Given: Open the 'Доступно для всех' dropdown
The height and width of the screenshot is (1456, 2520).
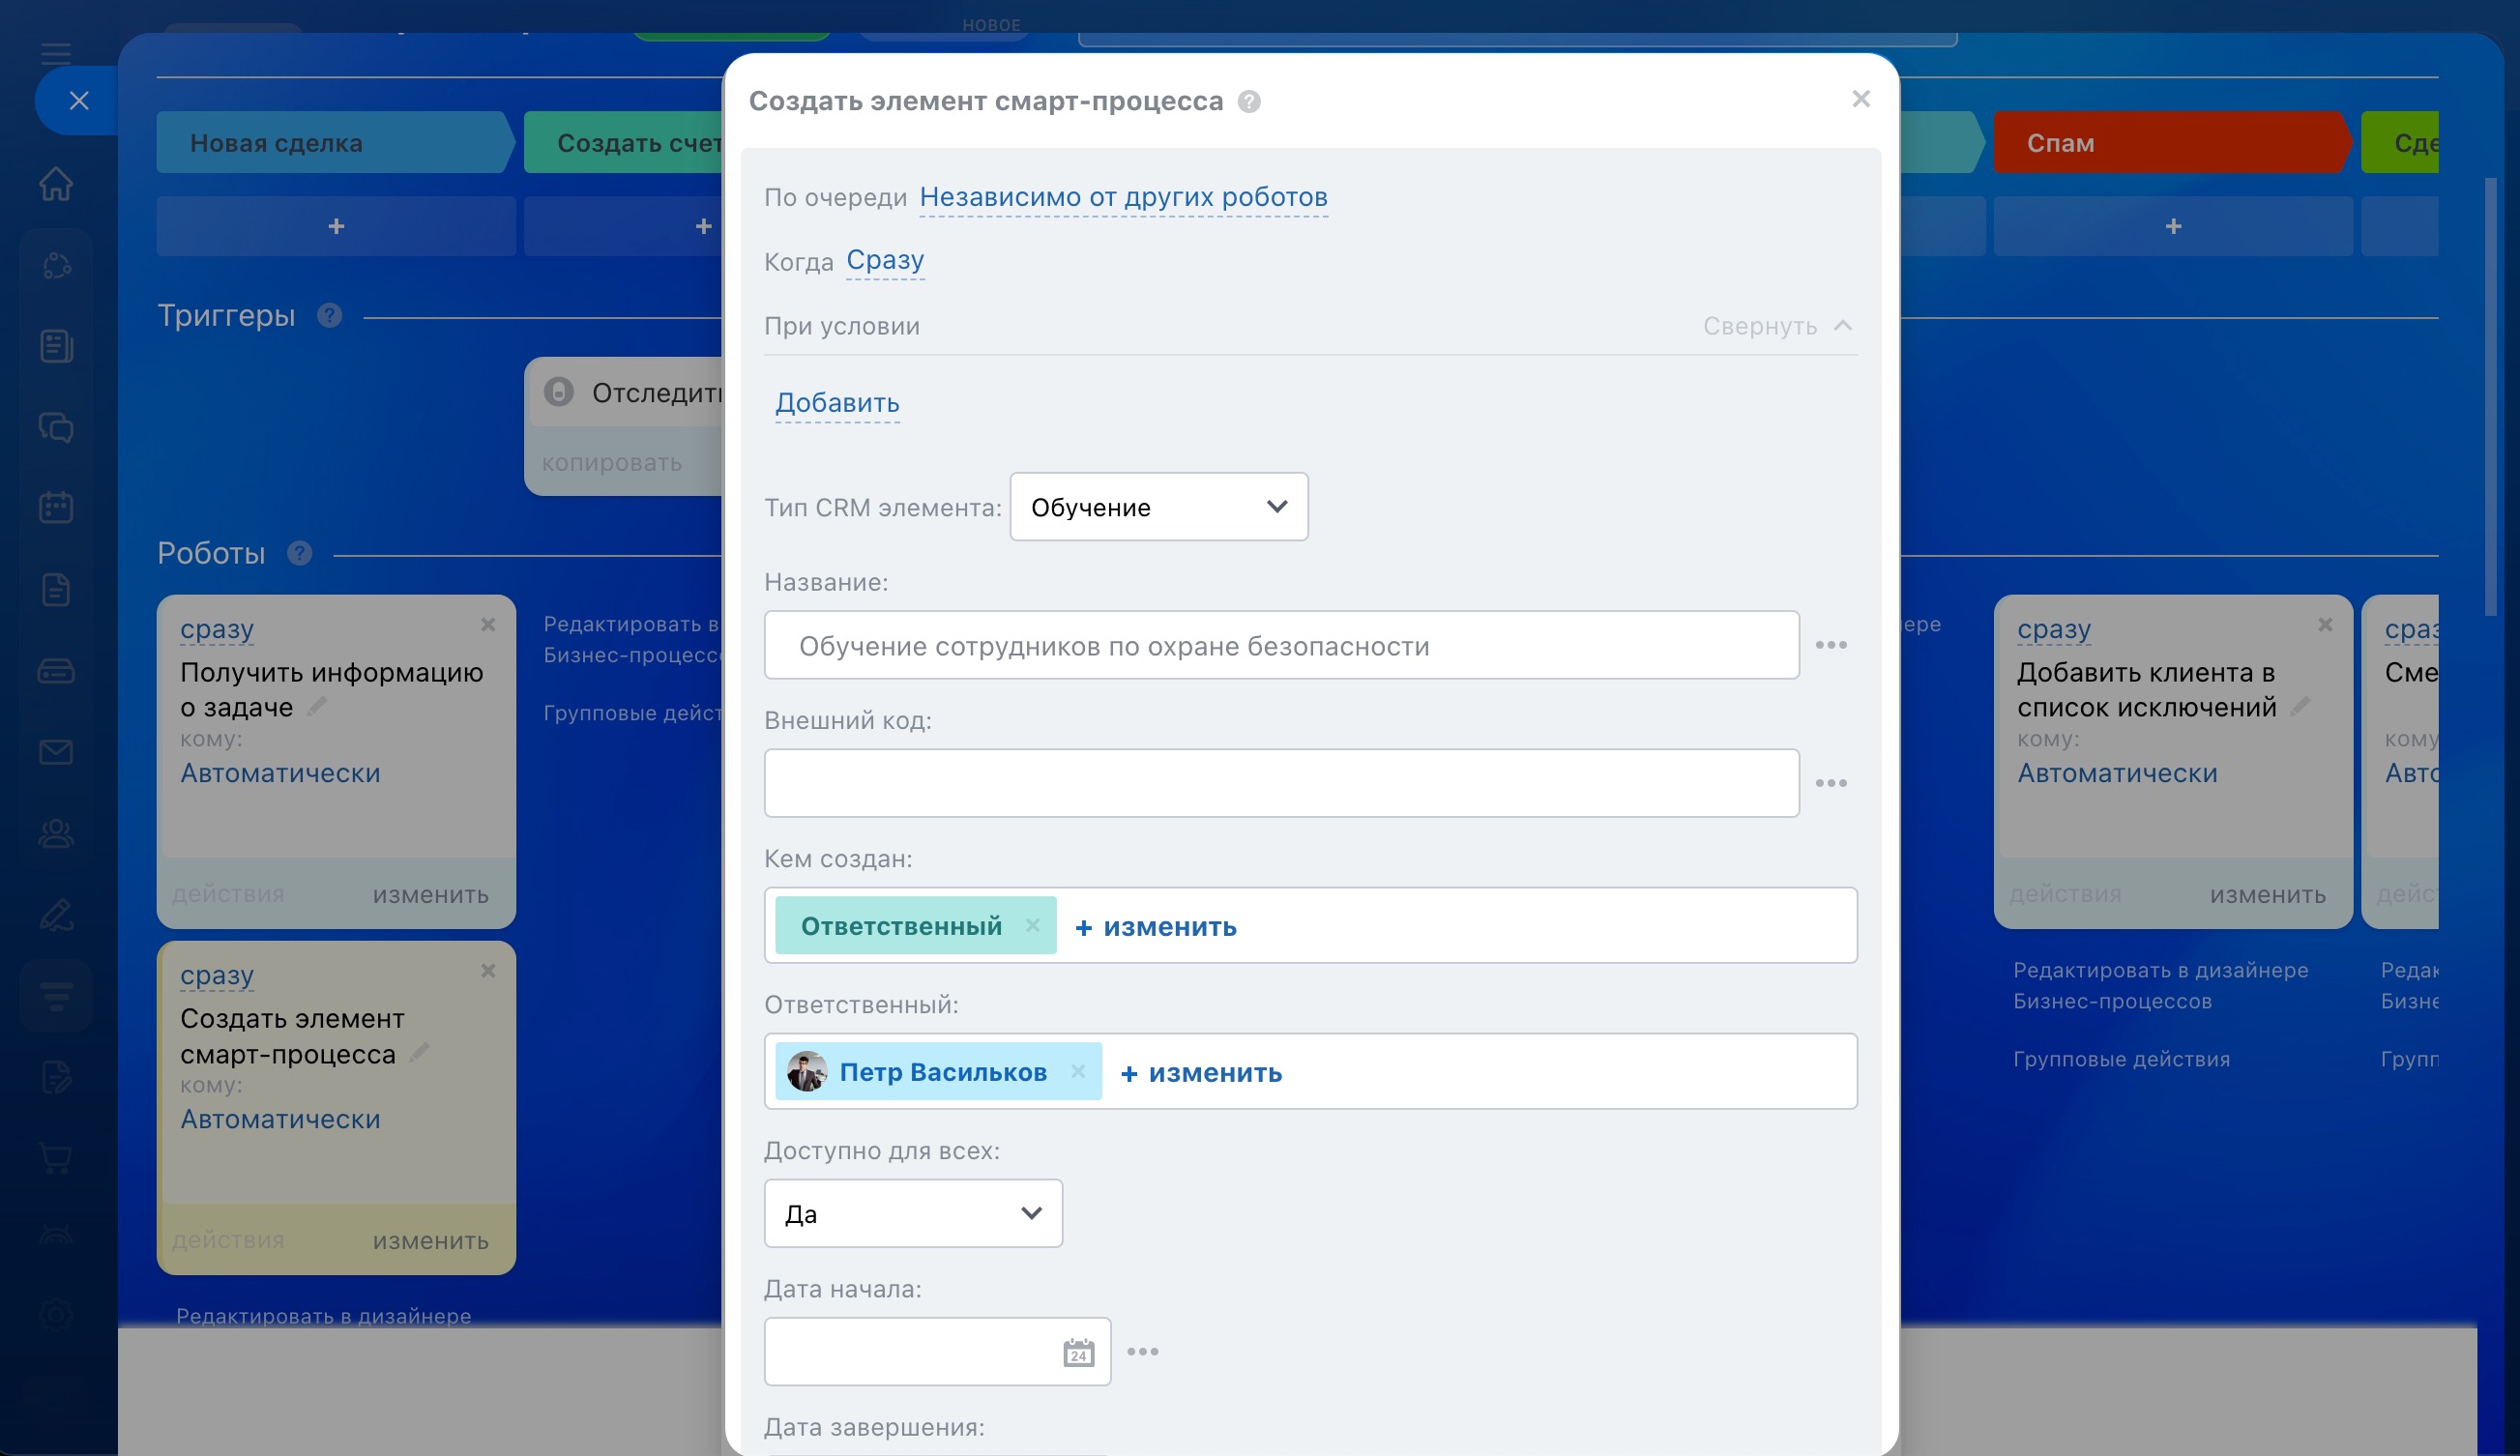Looking at the screenshot, I should (913, 1213).
